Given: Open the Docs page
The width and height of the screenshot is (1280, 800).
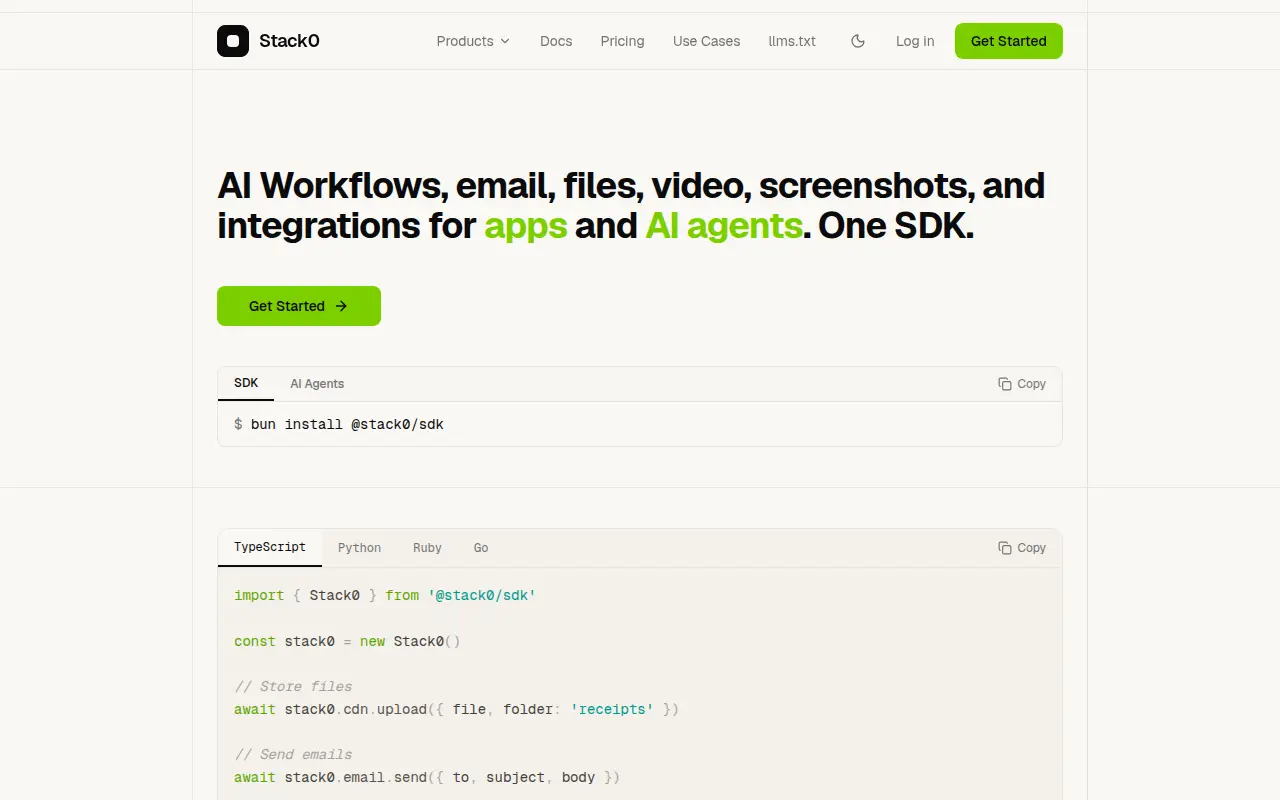Looking at the screenshot, I should pyautogui.click(x=556, y=41).
